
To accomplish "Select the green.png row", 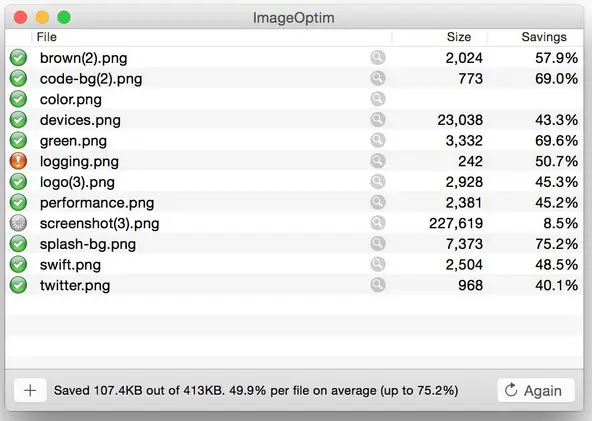I will pyautogui.click(x=294, y=140).
